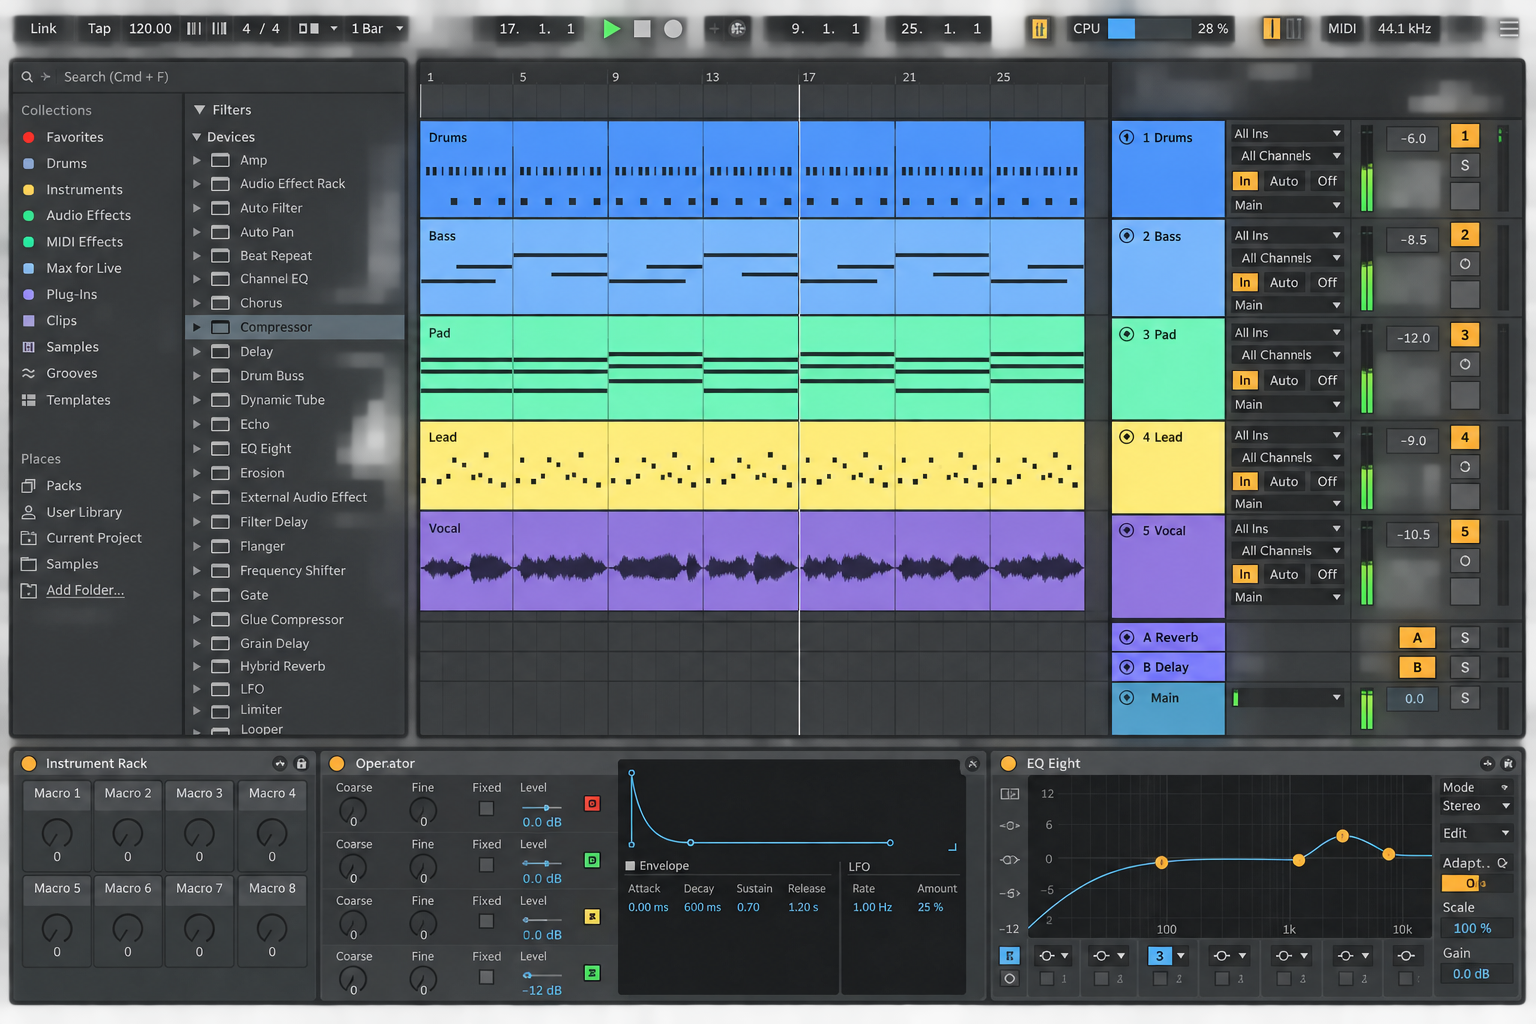Image resolution: width=1536 pixels, height=1024 pixels.
Task: Open the All Ins dropdown on 1 Drums
Action: pyautogui.click(x=1287, y=134)
